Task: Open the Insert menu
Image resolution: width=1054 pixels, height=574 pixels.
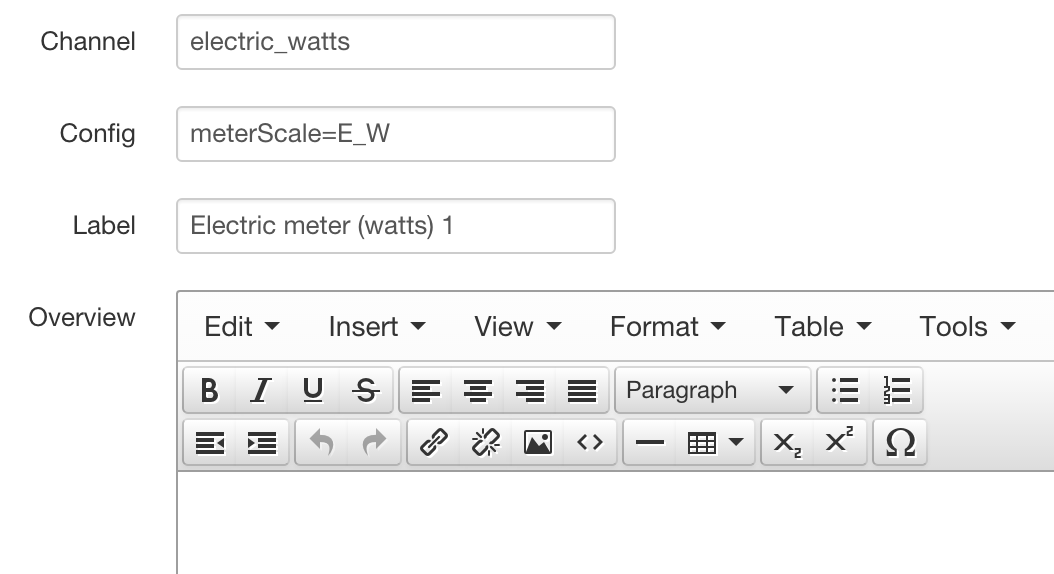Action: (x=377, y=327)
